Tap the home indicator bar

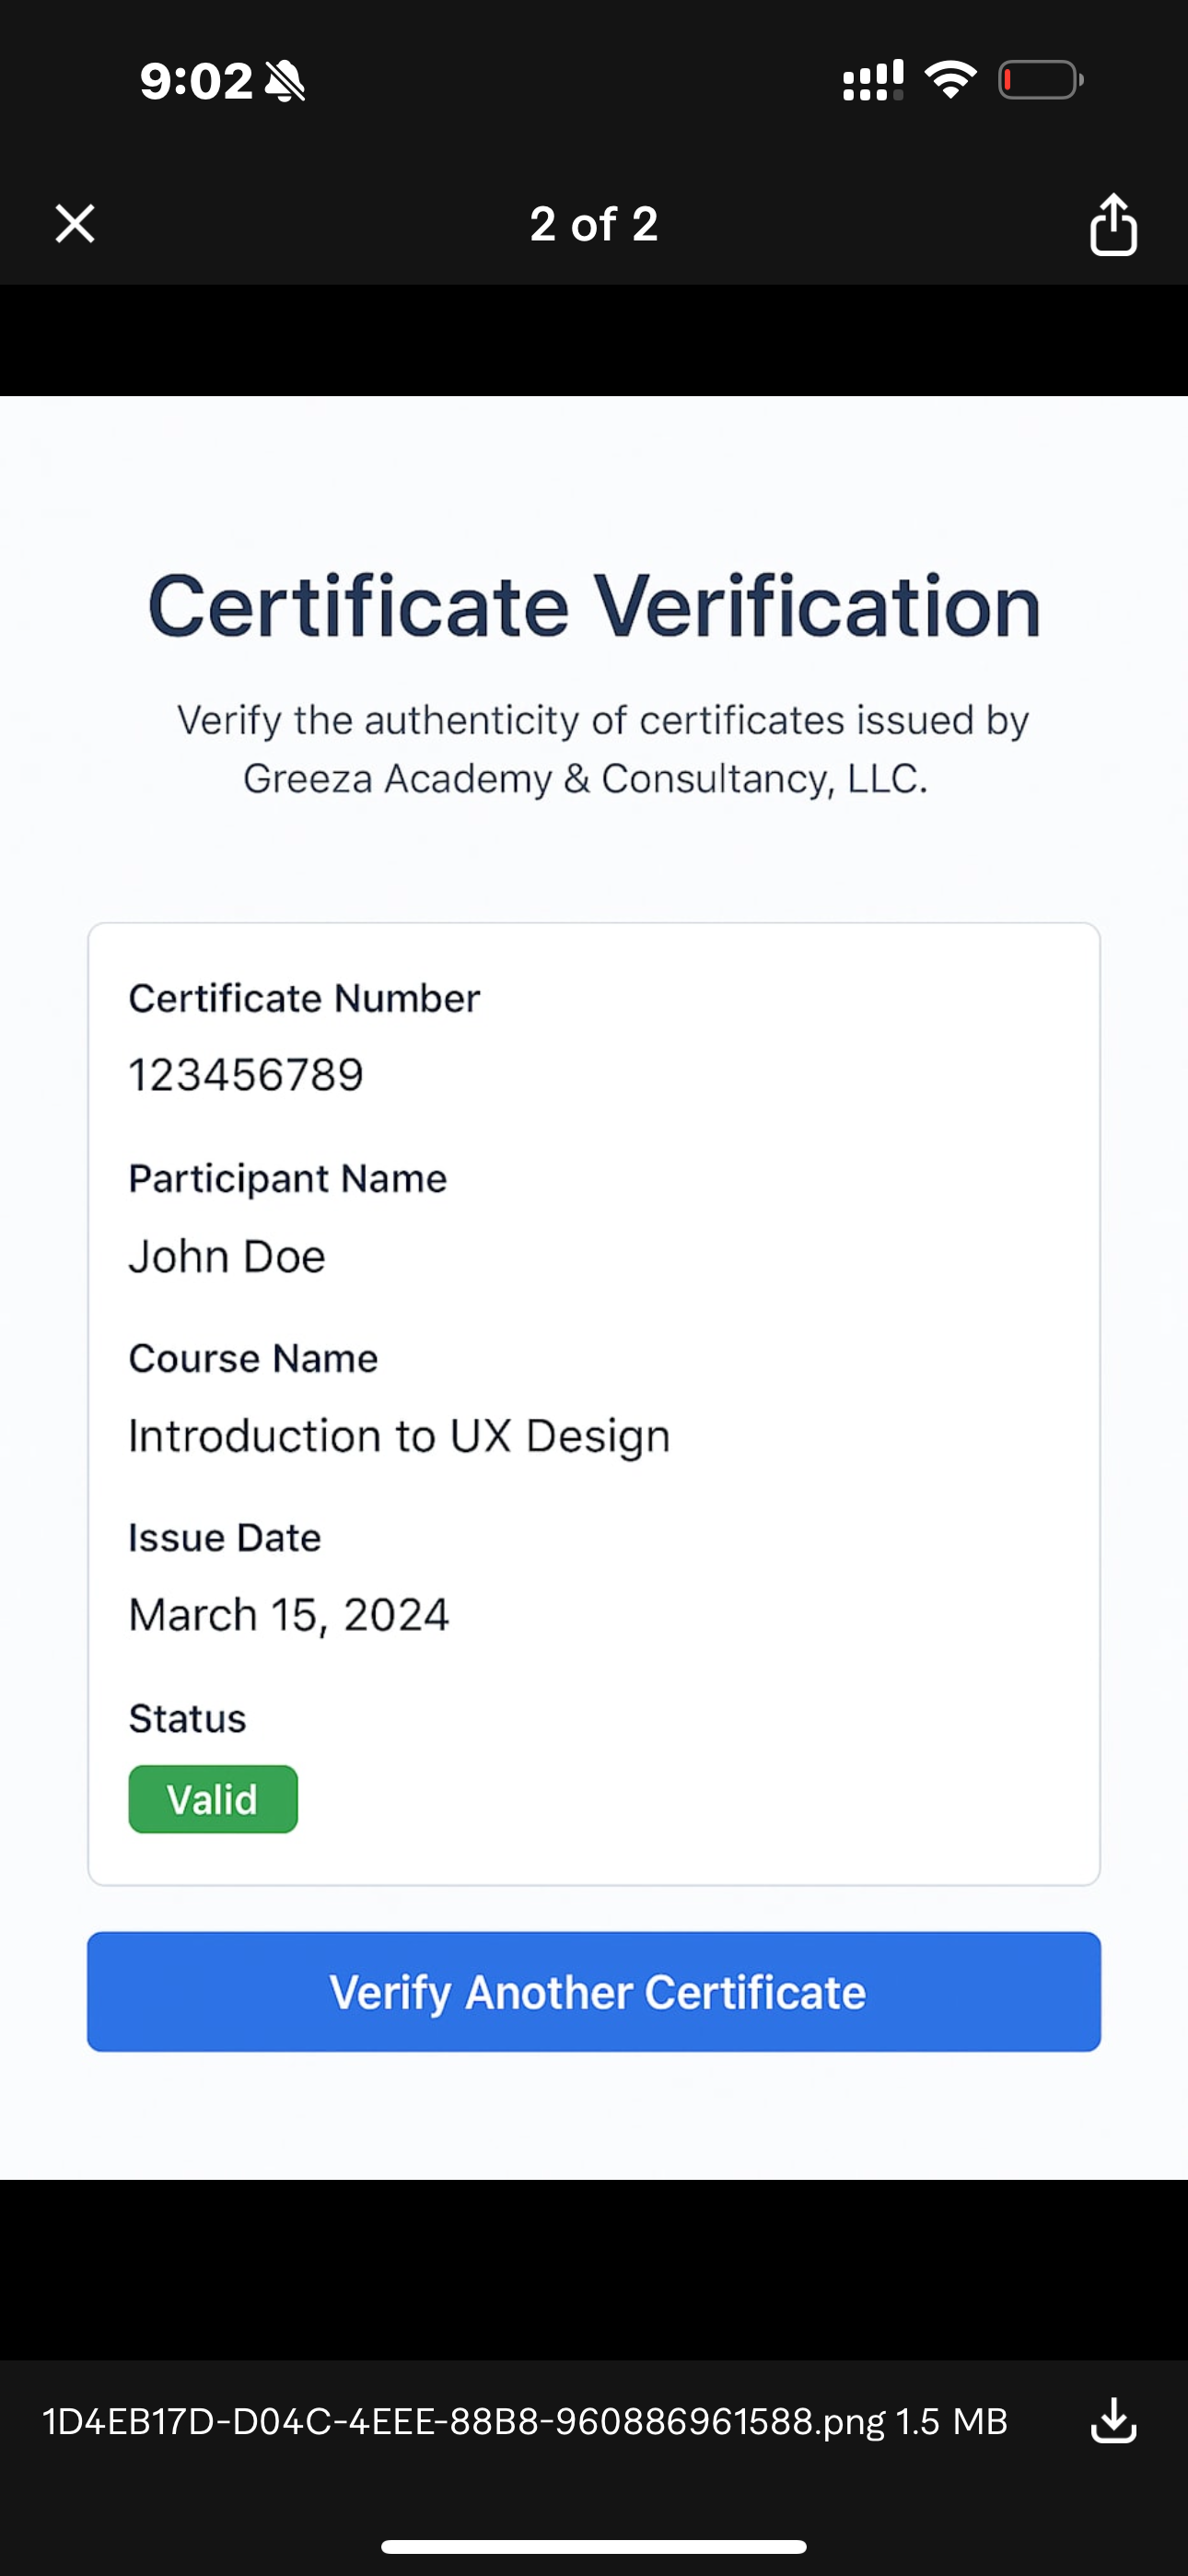[594, 2546]
